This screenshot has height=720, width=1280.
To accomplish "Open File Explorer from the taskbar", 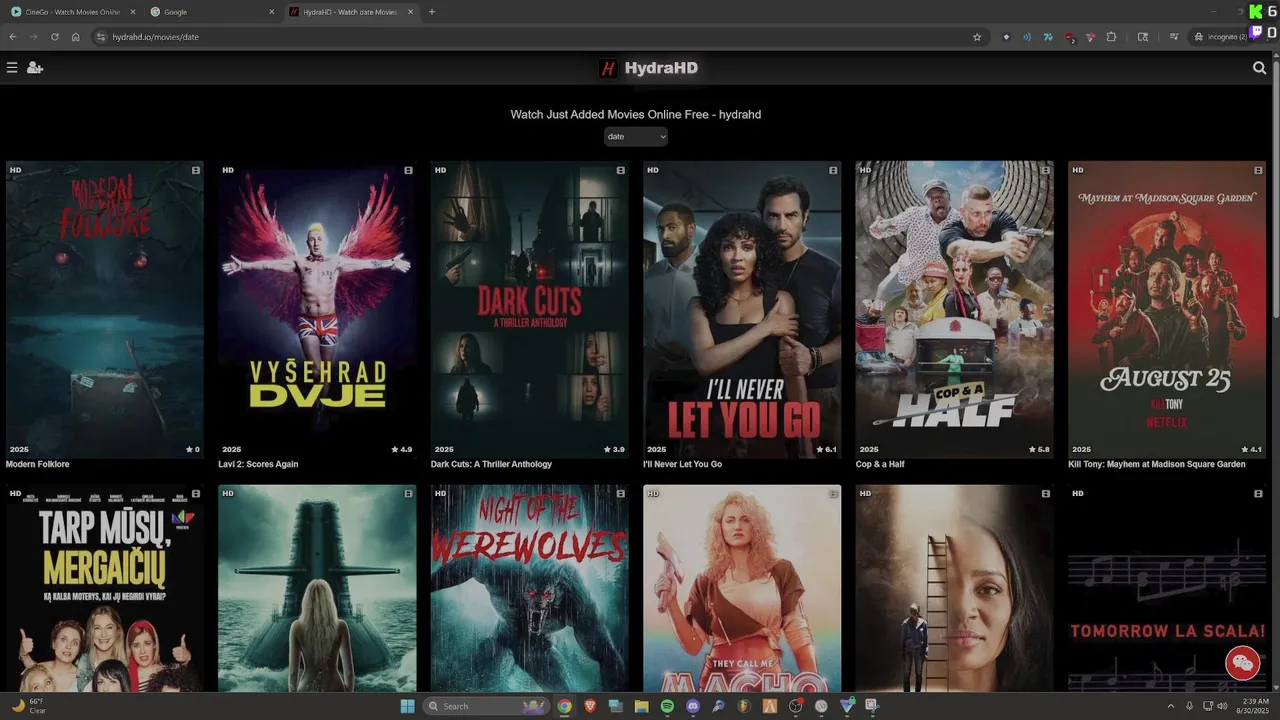I will tap(642, 706).
